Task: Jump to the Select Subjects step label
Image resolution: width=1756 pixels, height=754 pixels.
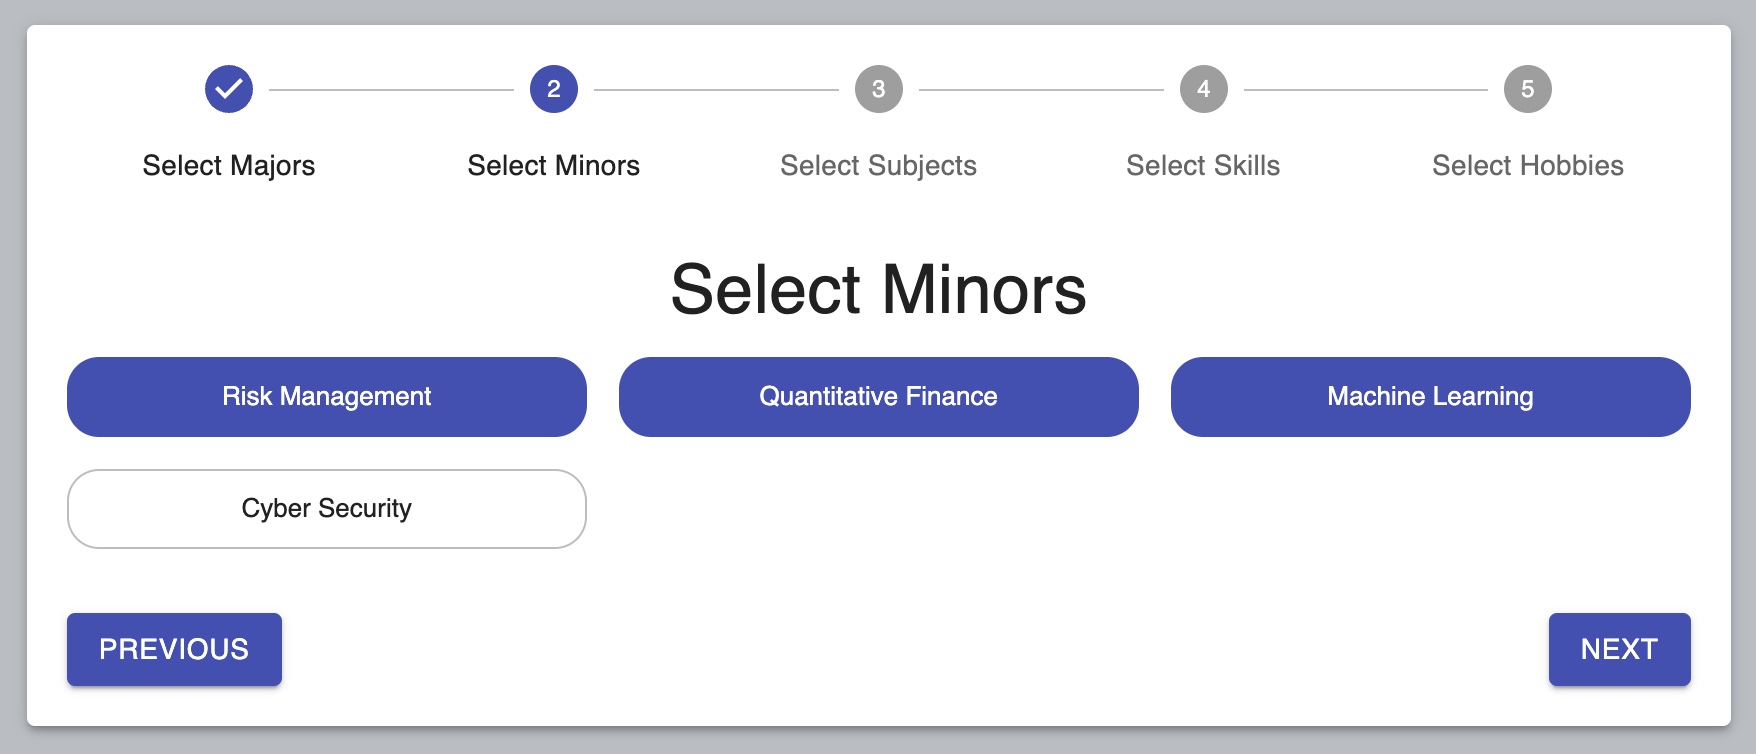Action: [878, 165]
